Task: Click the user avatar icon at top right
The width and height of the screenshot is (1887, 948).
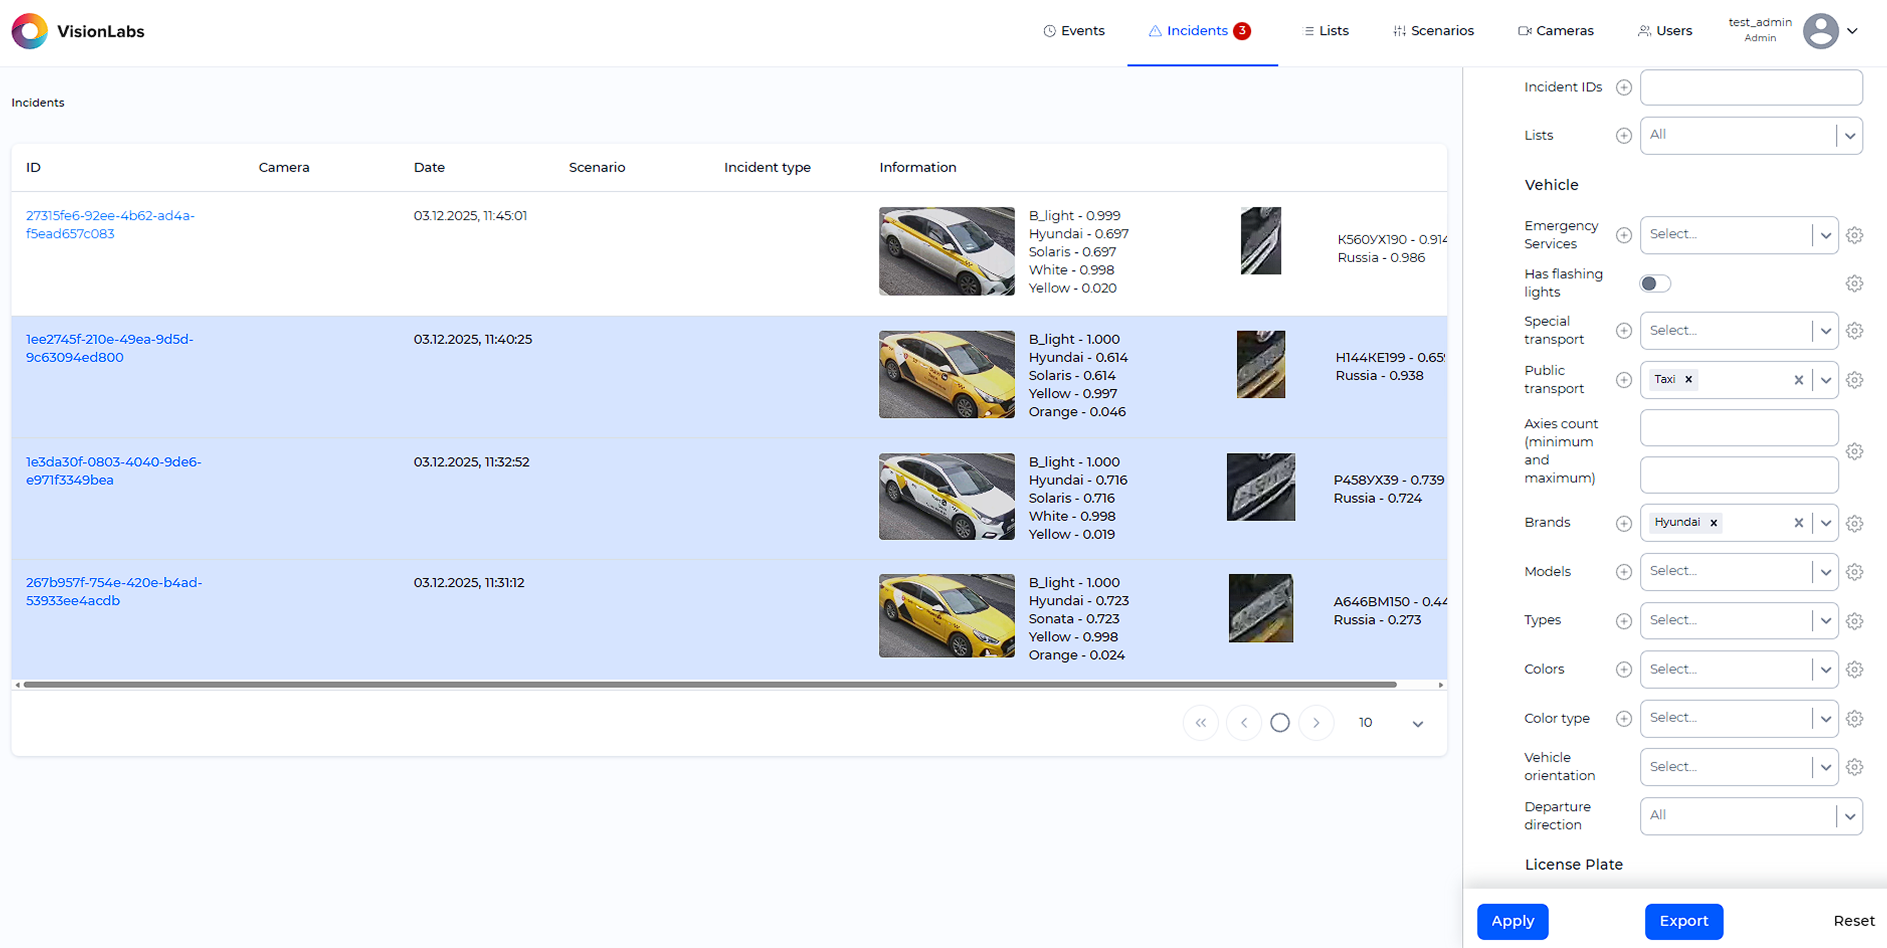Action: coord(1818,31)
